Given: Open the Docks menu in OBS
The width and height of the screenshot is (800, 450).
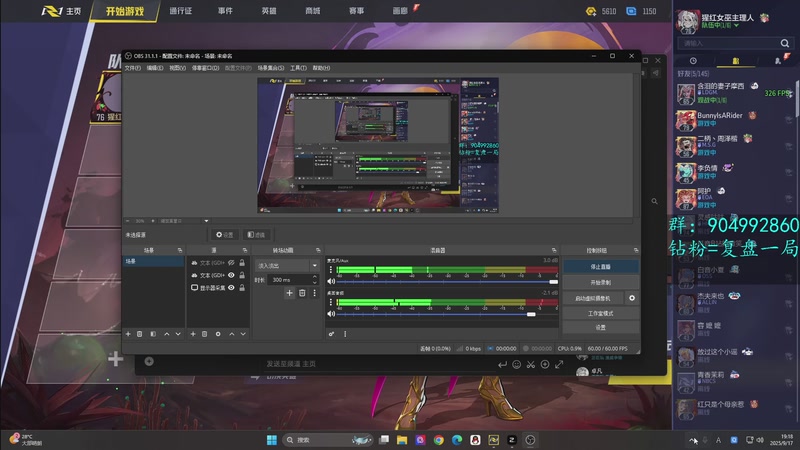Looking at the screenshot, I should [205, 68].
